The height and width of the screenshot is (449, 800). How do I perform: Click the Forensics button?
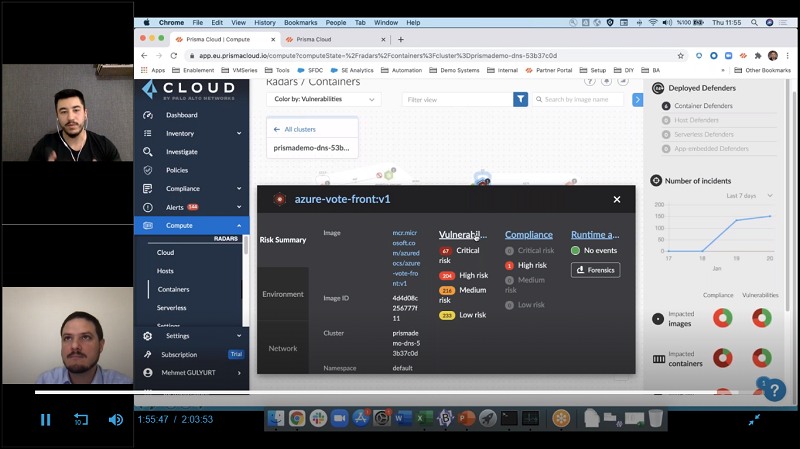pos(595,270)
